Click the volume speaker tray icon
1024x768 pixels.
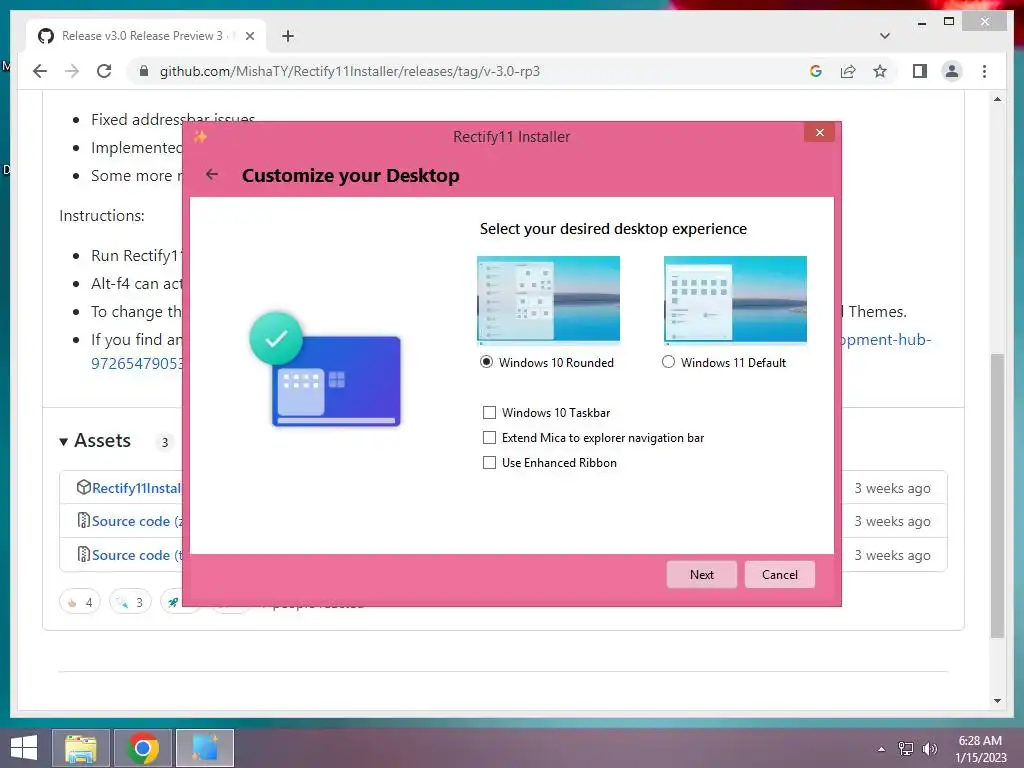click(x=929, y=749)
